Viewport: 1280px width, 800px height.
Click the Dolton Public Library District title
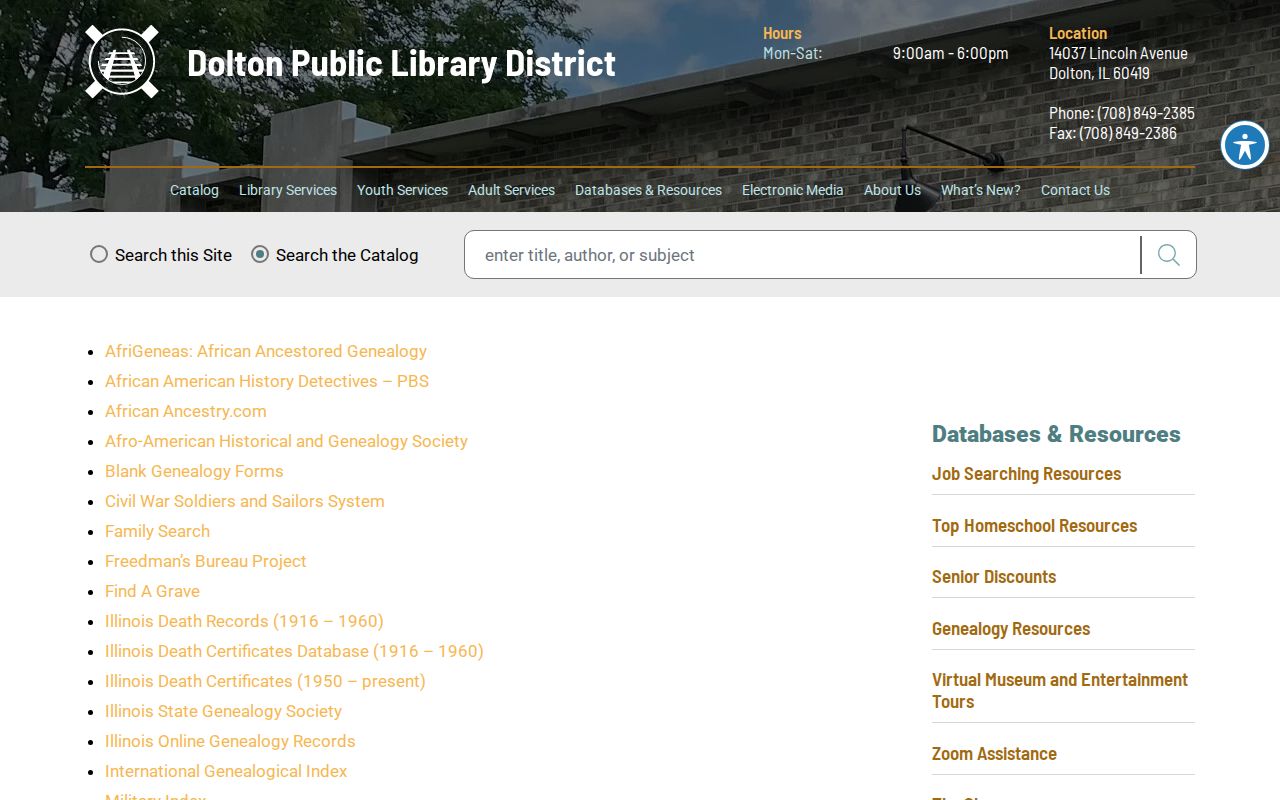click(x=401, y=63)
